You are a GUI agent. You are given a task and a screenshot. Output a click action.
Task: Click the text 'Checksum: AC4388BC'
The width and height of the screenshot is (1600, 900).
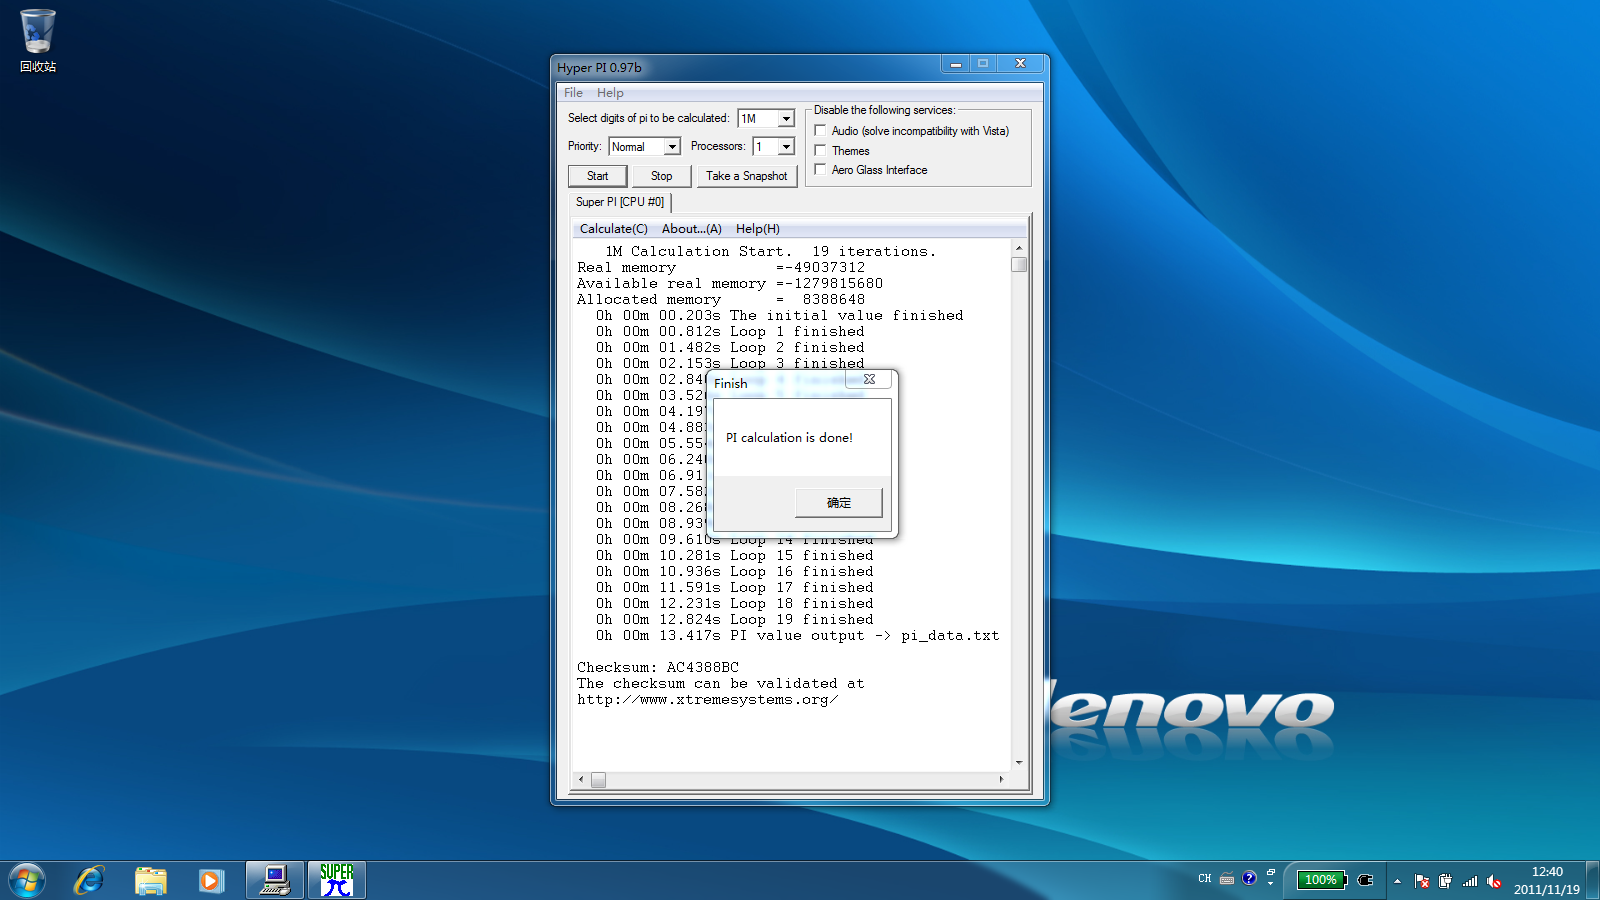click(x=658, y=667)
